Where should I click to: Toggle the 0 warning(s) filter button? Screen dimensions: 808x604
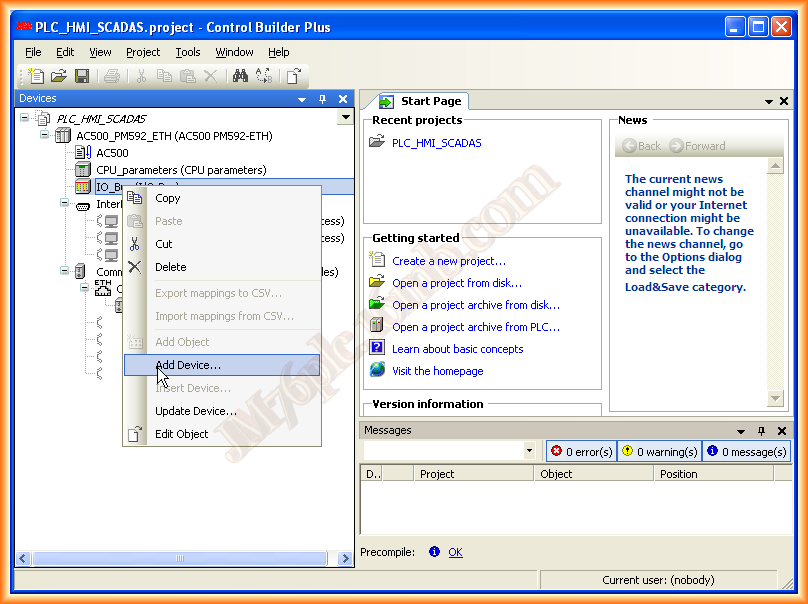(x=659, y=452)
